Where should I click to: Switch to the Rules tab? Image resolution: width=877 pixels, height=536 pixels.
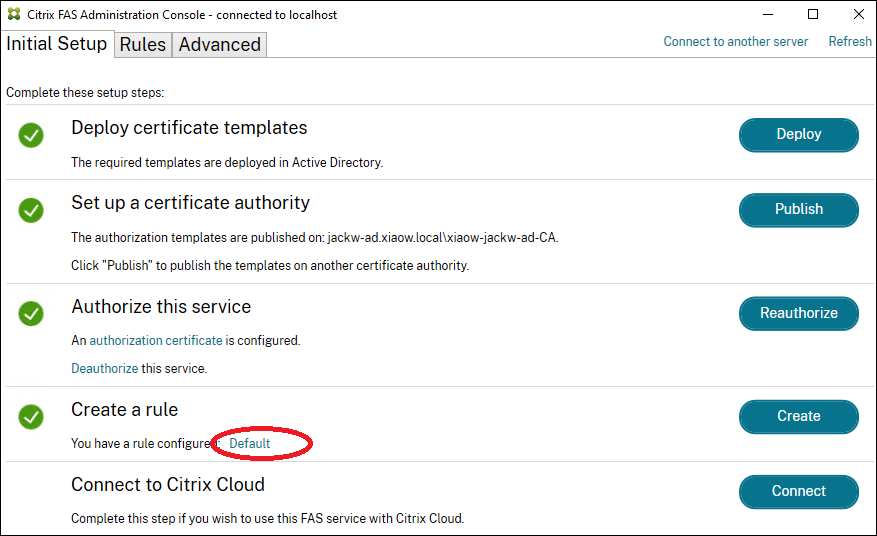142,45
